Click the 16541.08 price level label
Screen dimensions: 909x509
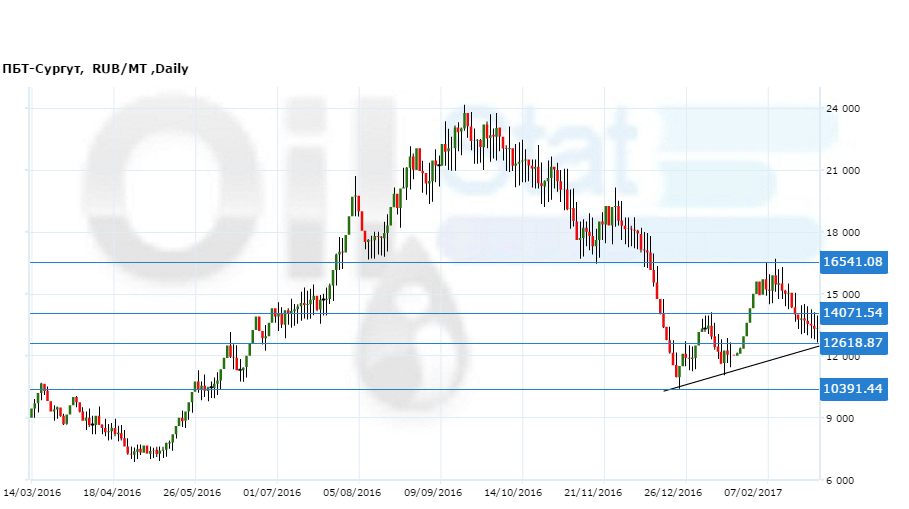click(x=852, y=262)
